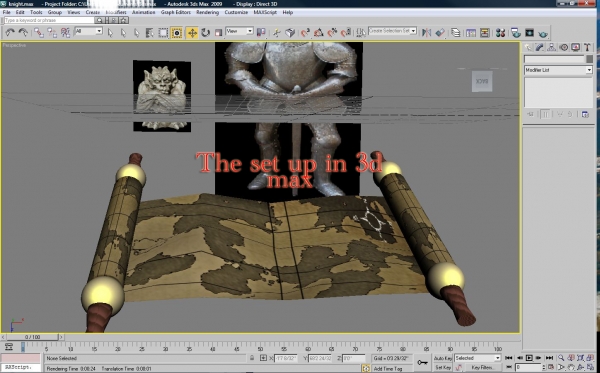This screenshot has height=373, width=600.
Task: Open the Create Selection Set dropdown
Action: pos(392,31)
